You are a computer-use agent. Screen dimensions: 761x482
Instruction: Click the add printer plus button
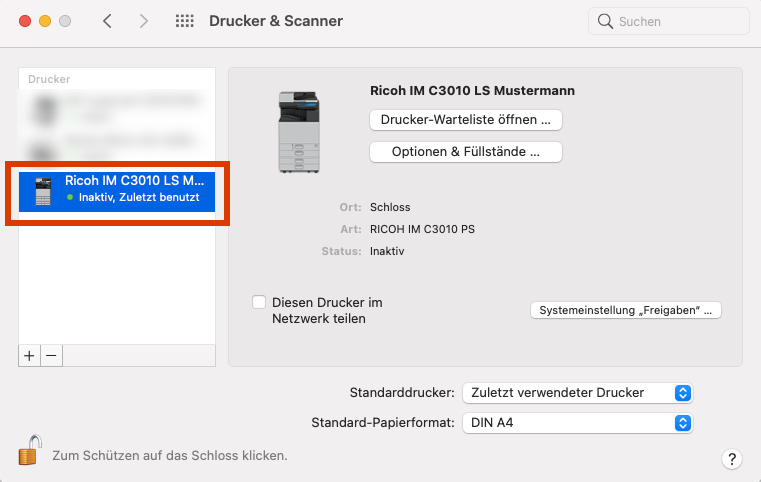[x=29, y=356]
